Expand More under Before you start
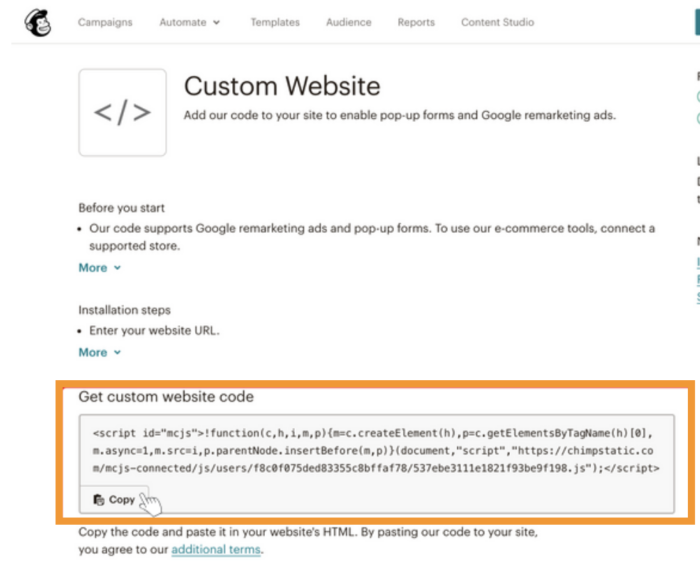 [x=100, y=268]
